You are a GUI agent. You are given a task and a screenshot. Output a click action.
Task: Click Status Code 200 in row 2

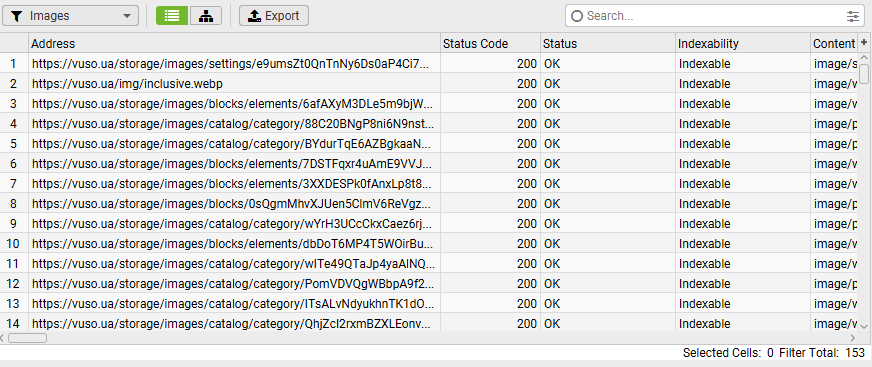click(490, 84)
